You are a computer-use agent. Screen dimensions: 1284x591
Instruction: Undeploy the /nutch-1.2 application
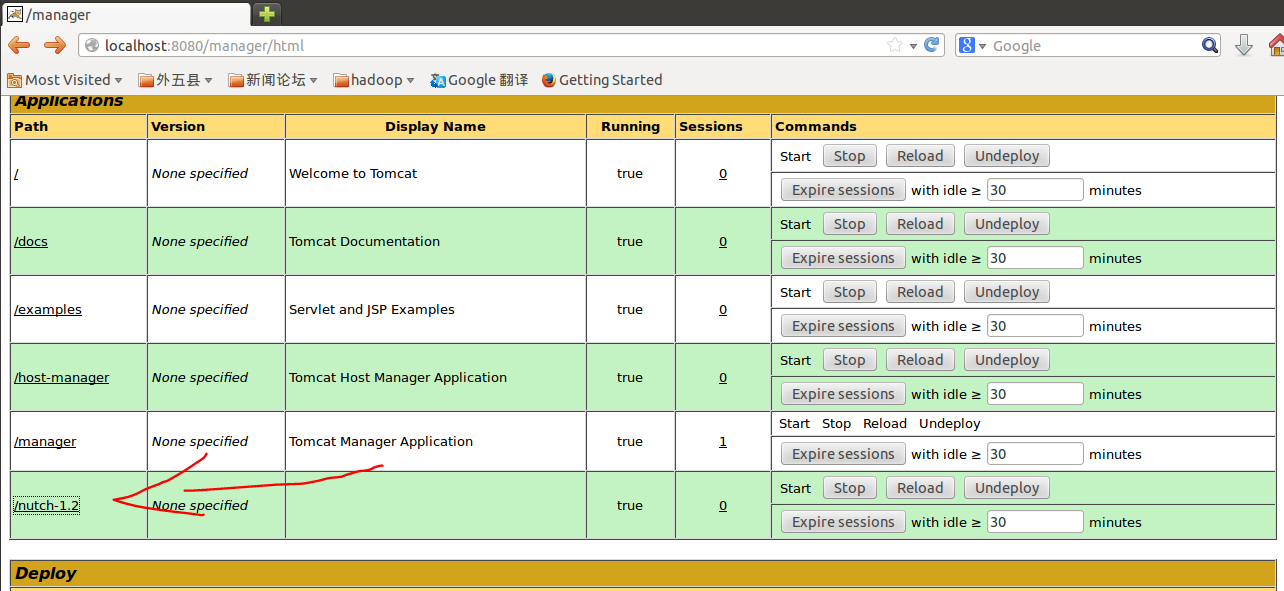point(1006,488)
